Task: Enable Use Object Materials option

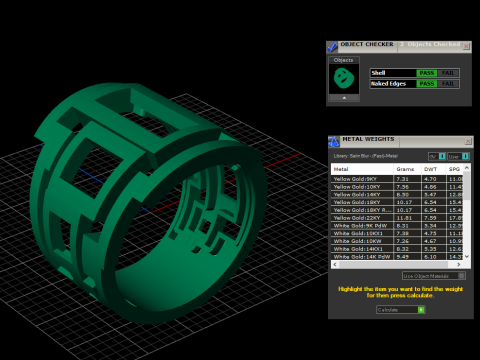Action: (434, 276)
